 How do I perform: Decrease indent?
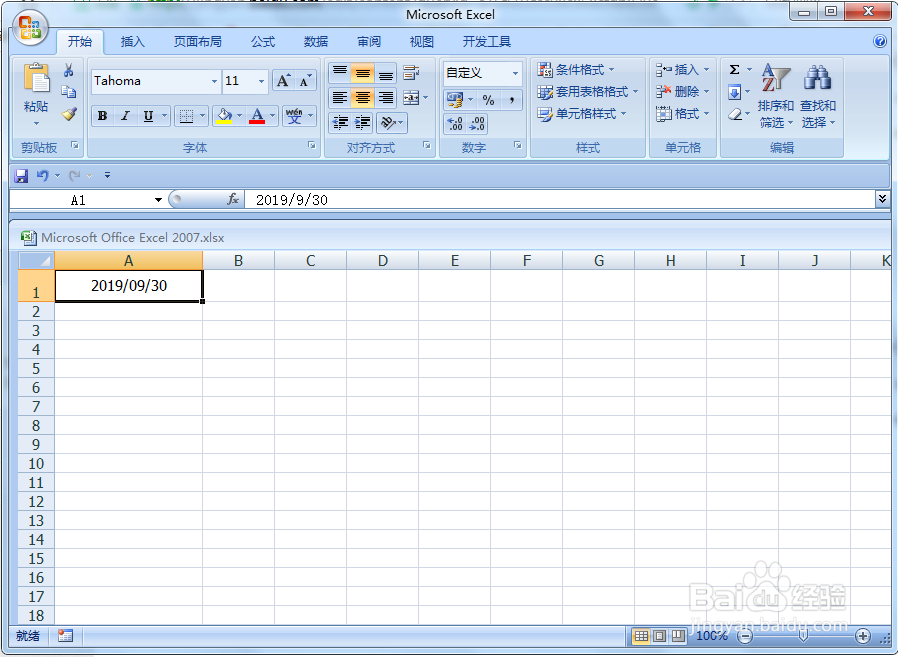340,123
